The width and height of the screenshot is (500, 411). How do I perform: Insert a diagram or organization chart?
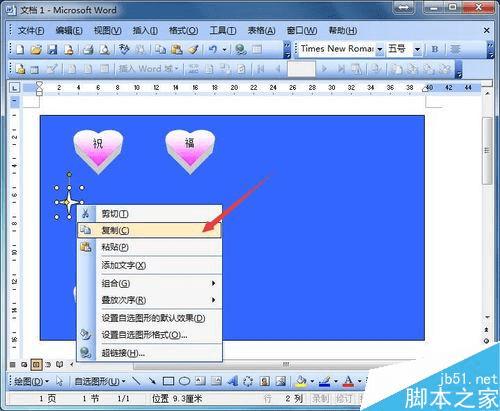tap(248, 381)
